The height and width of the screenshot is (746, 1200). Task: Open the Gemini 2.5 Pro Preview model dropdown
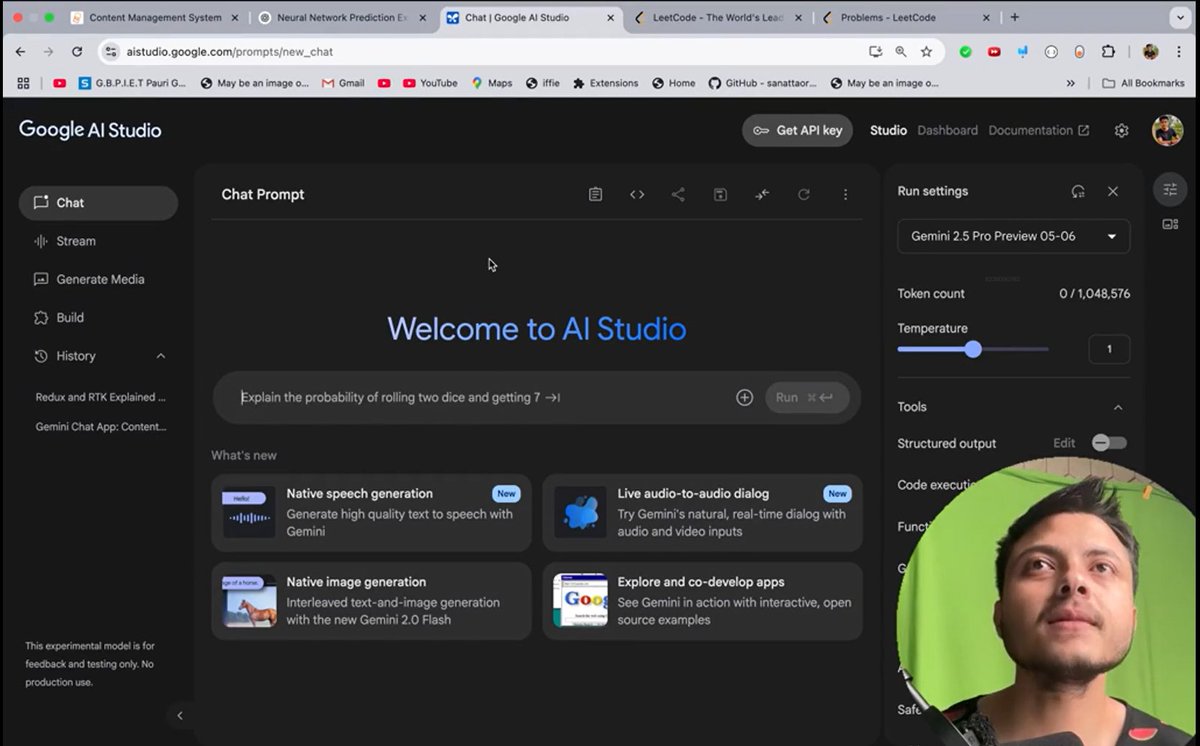click(1014, 236)
